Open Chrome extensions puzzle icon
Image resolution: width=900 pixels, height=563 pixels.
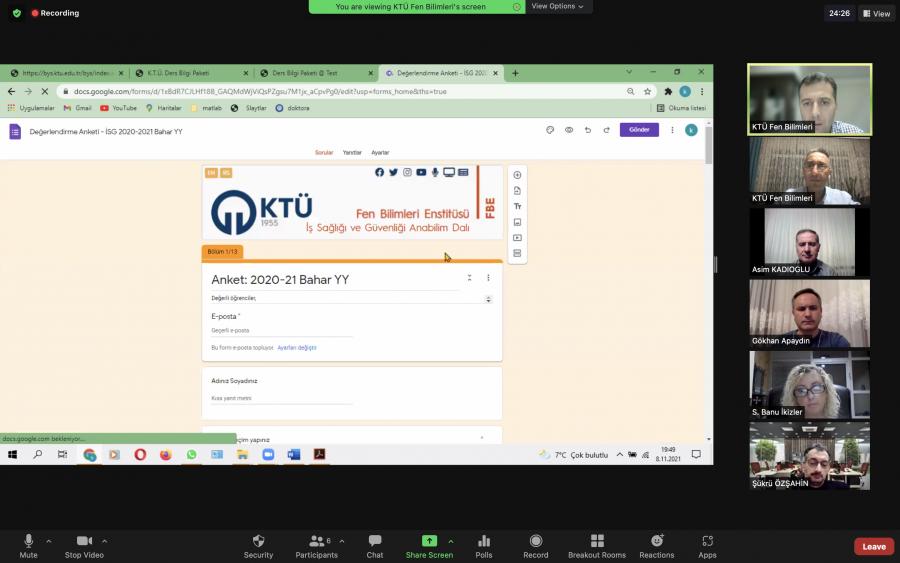click(668, 91)
